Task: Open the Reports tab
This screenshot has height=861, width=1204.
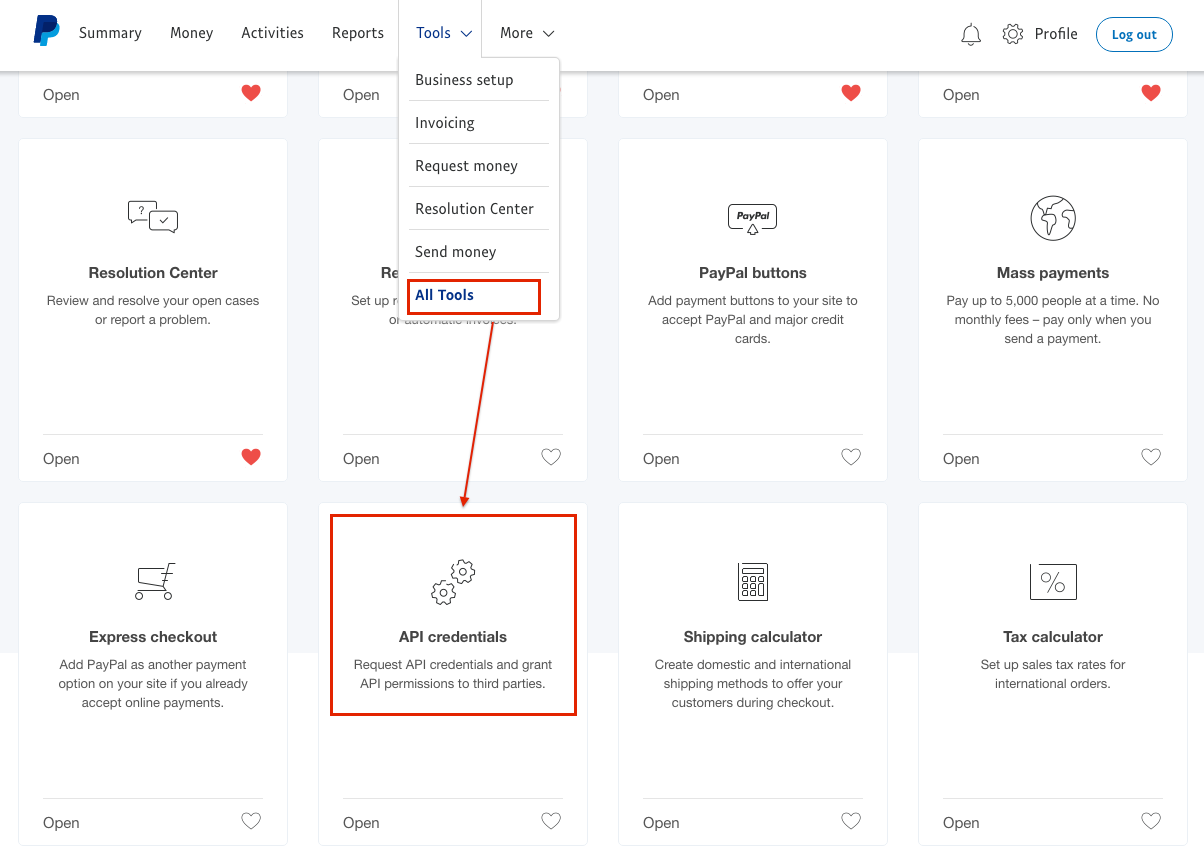Action: [358, 33]
